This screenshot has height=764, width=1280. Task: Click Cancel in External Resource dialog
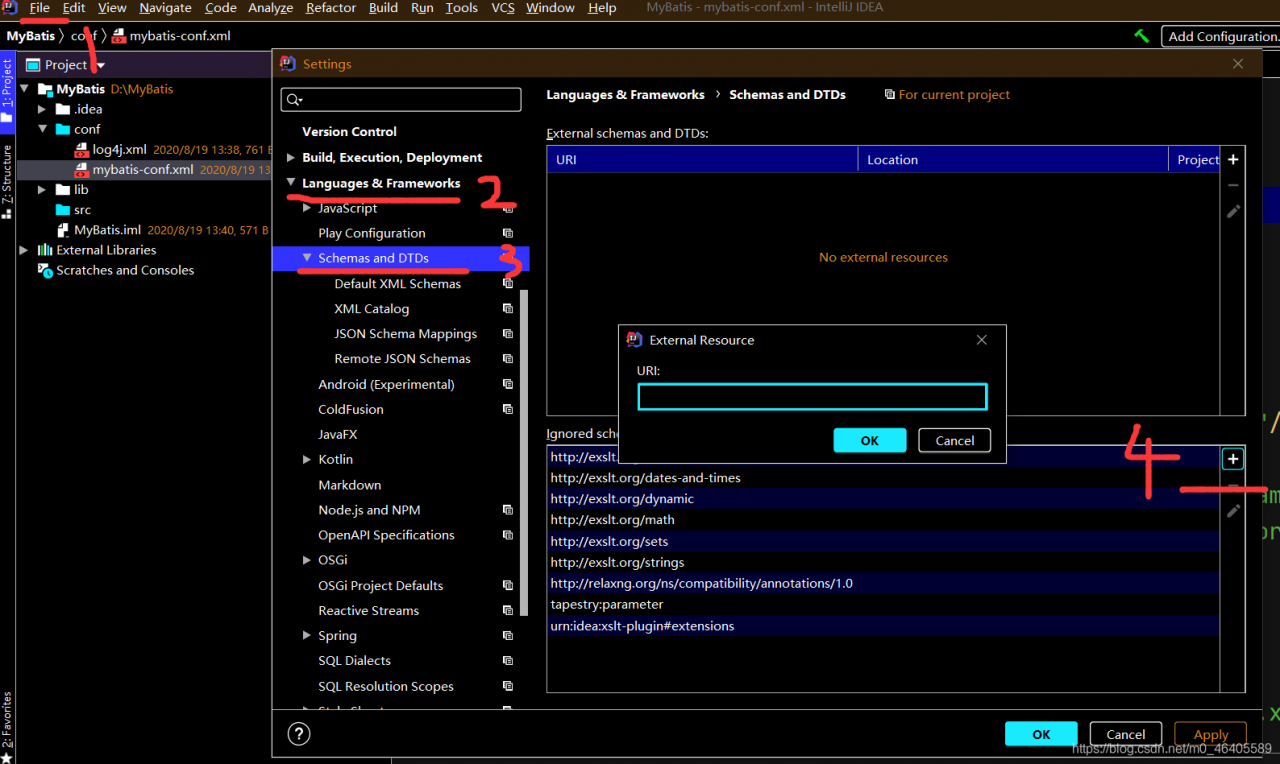(954, 441)
